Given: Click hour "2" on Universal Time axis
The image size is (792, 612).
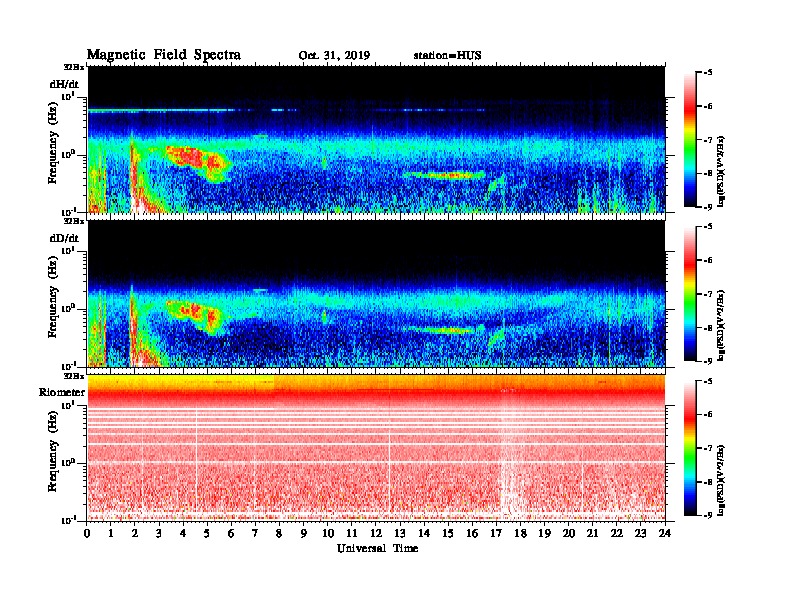Looking at the screenshot, I should 135,533.
